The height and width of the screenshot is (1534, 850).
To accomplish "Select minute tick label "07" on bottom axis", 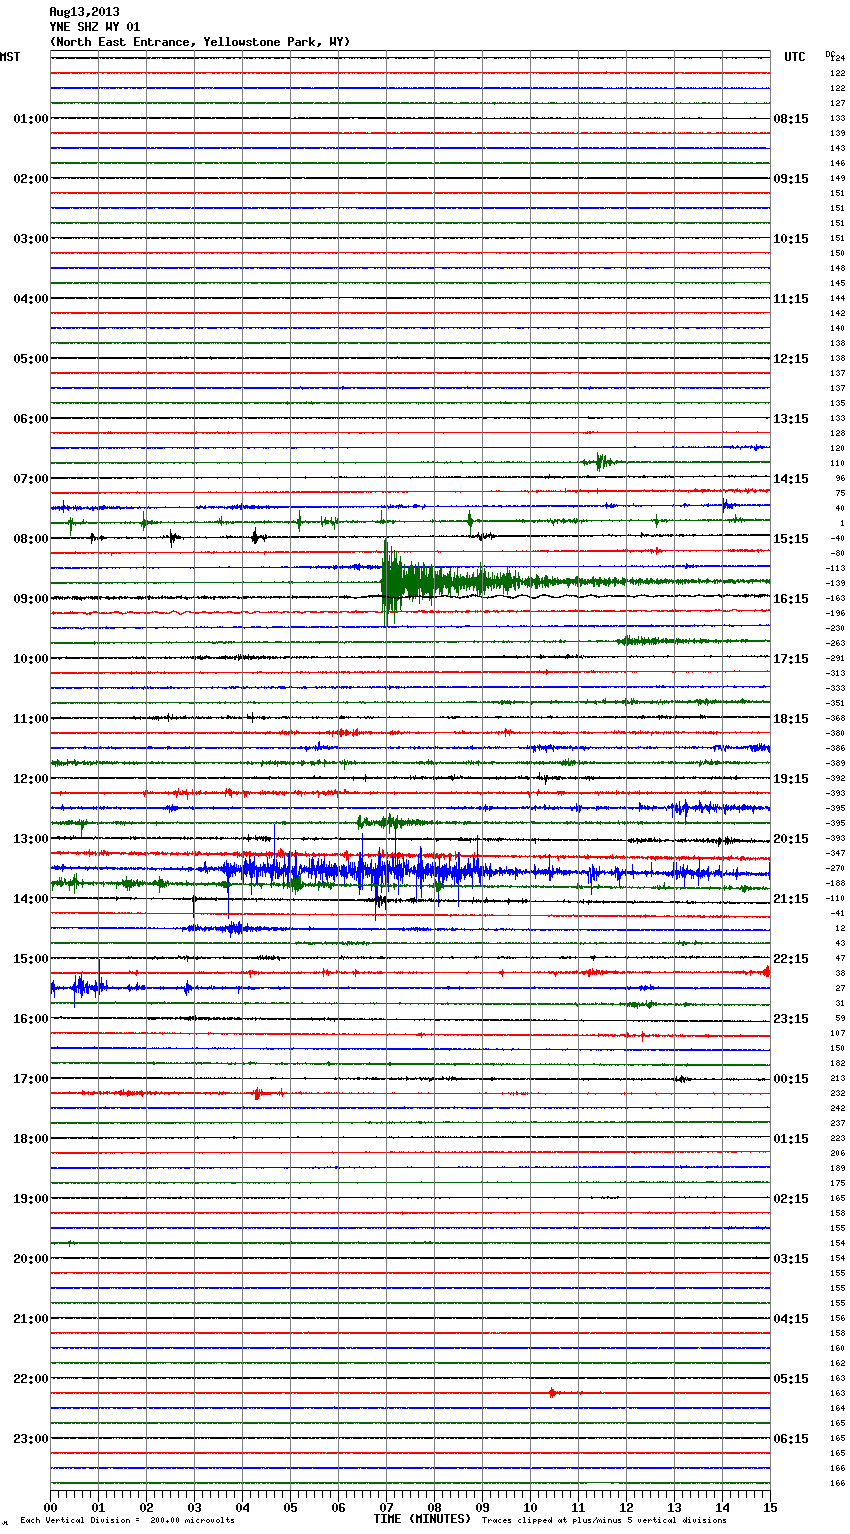I will 386,1507.
